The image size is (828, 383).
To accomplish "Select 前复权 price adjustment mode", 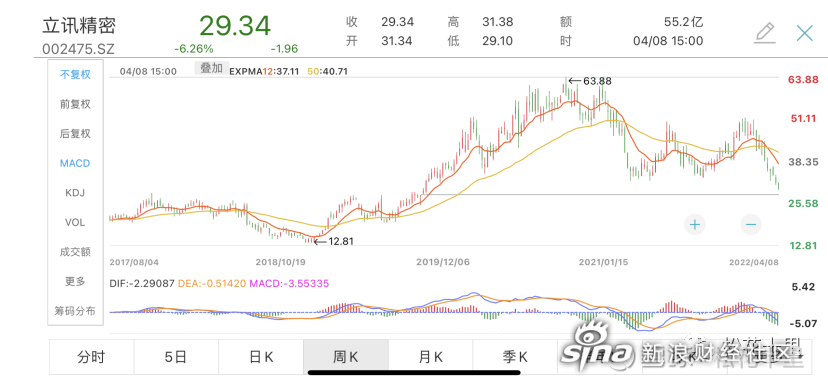I will pyautogui.click(x=75, y=104).
